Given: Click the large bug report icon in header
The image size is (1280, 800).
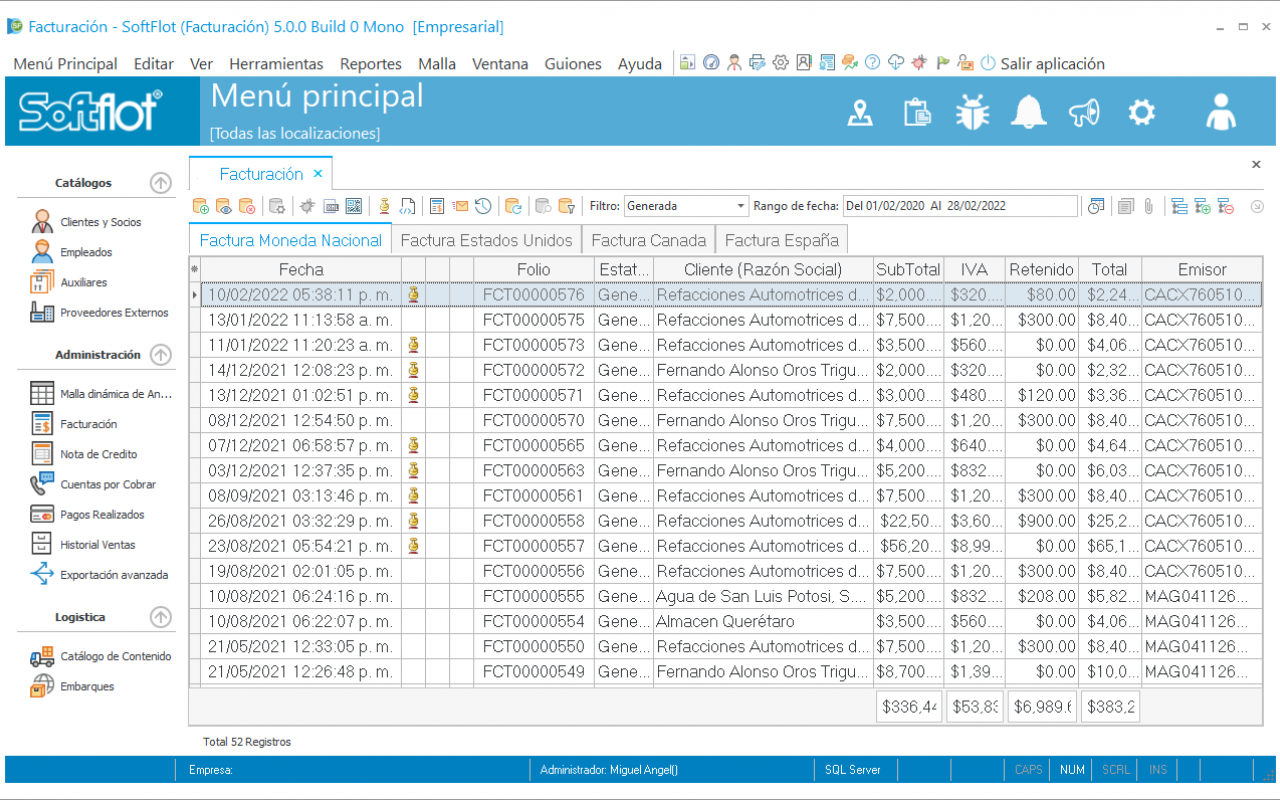Looking at the screenshot, I should click(972, 112).
